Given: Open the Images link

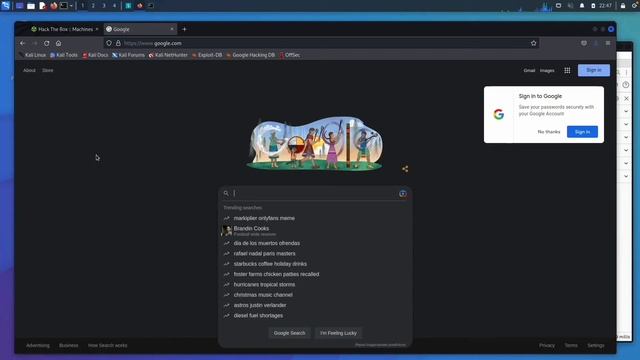Looking at the screenshot, I should (547, 70).
